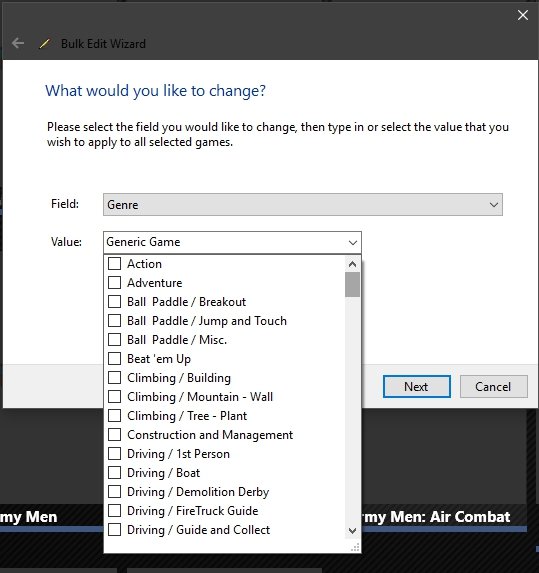Screen dimensions: 539x573
Task: Select Construction and Management checkbox
Action: (x=114, y=435)
